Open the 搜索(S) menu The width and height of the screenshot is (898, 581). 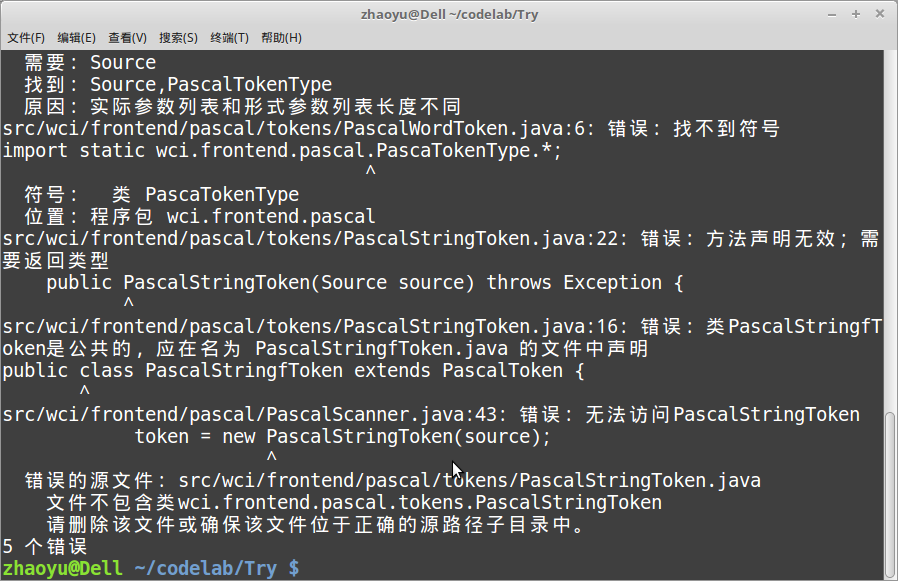click(x=178, y=38)
